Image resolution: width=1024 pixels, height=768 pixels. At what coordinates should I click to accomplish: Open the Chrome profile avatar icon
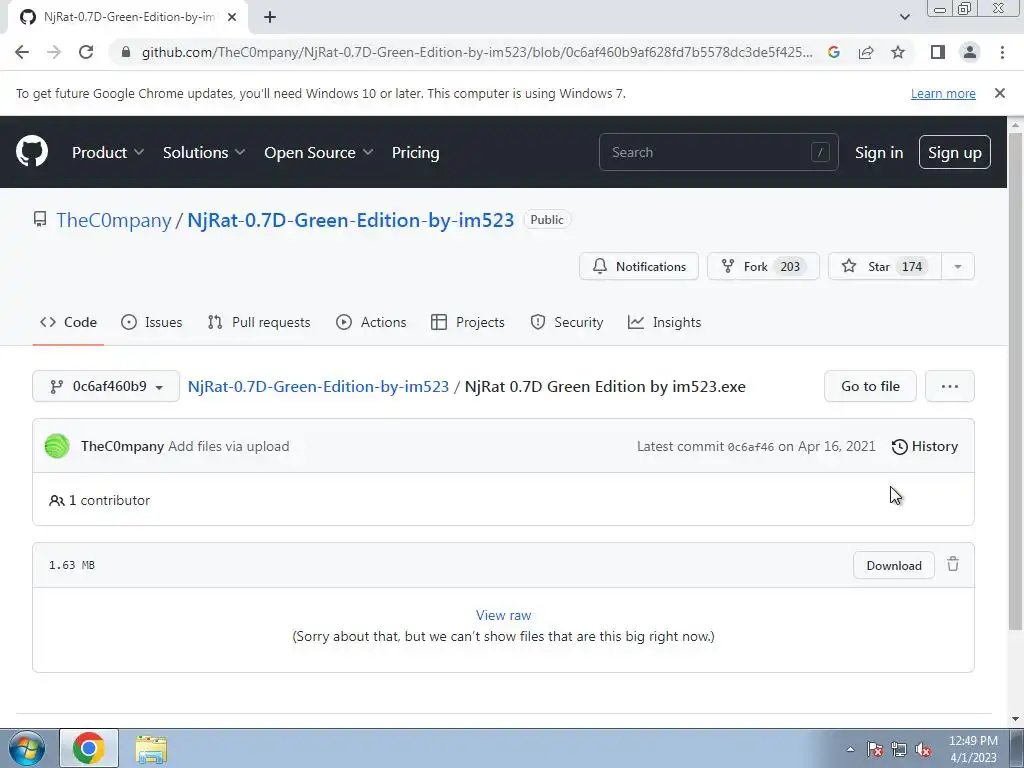[970, 52]
